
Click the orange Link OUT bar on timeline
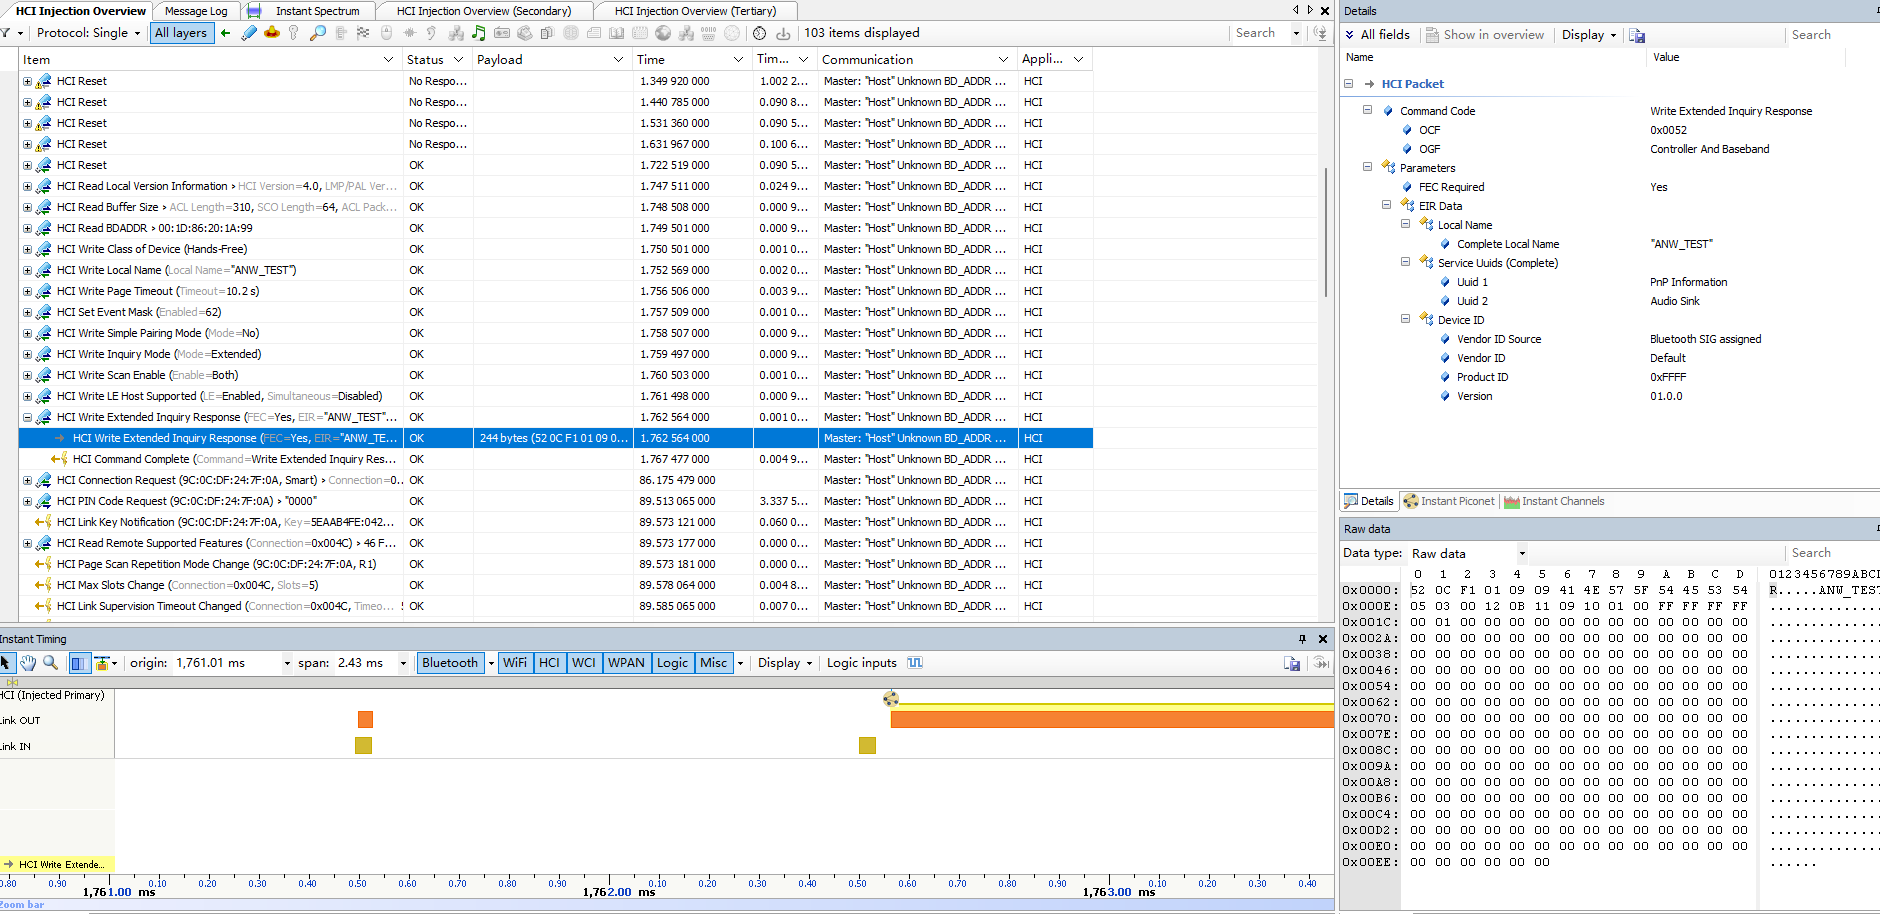coord(1112,719)
